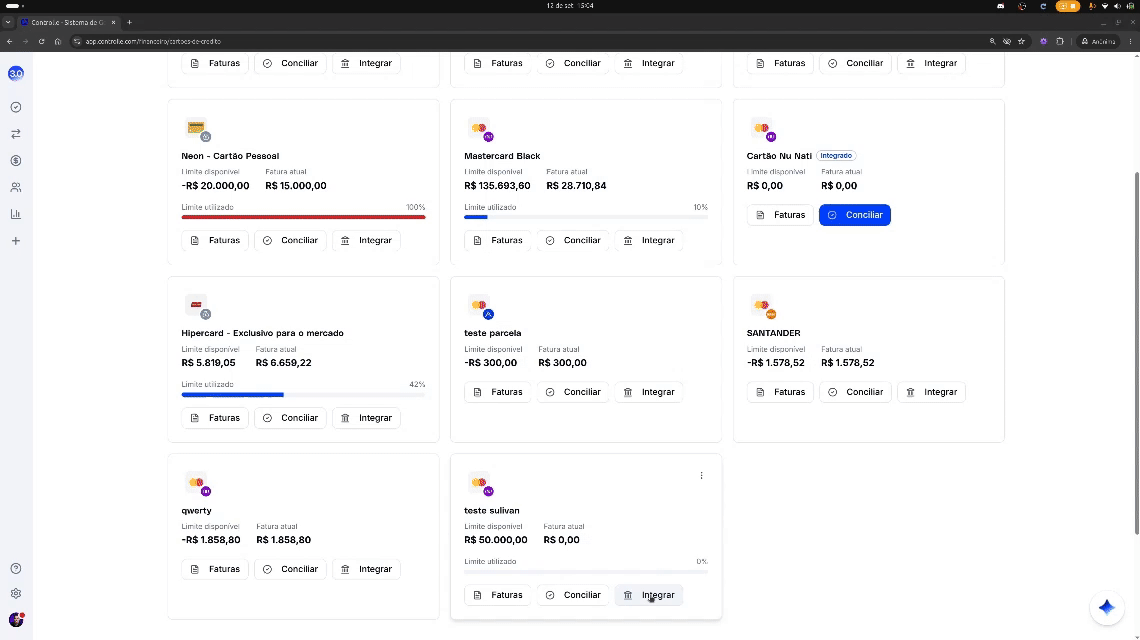Screen dimensions: 1140x640
Task: Click the 42% limit bar on Hipercard
Action: pyautogui.click(x=303, y=394)
